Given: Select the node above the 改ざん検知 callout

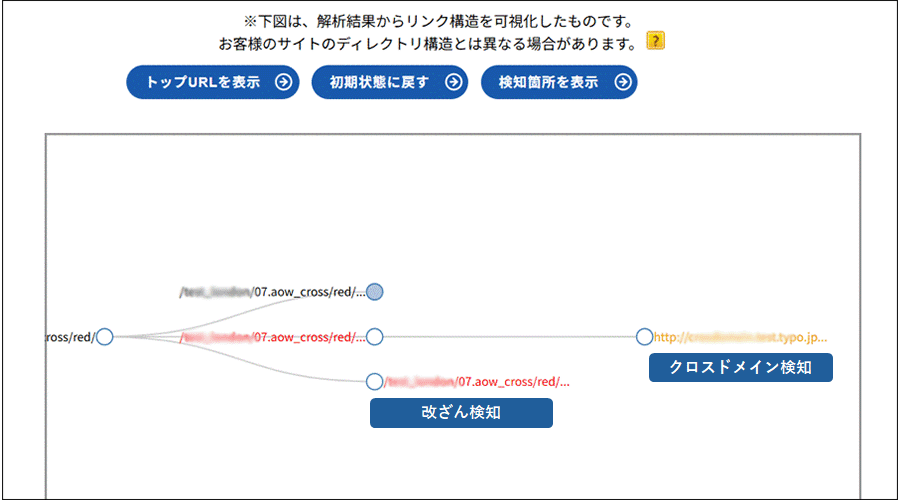Looking at the screenshot, I should pyautogui.click(x=375, y=381).
